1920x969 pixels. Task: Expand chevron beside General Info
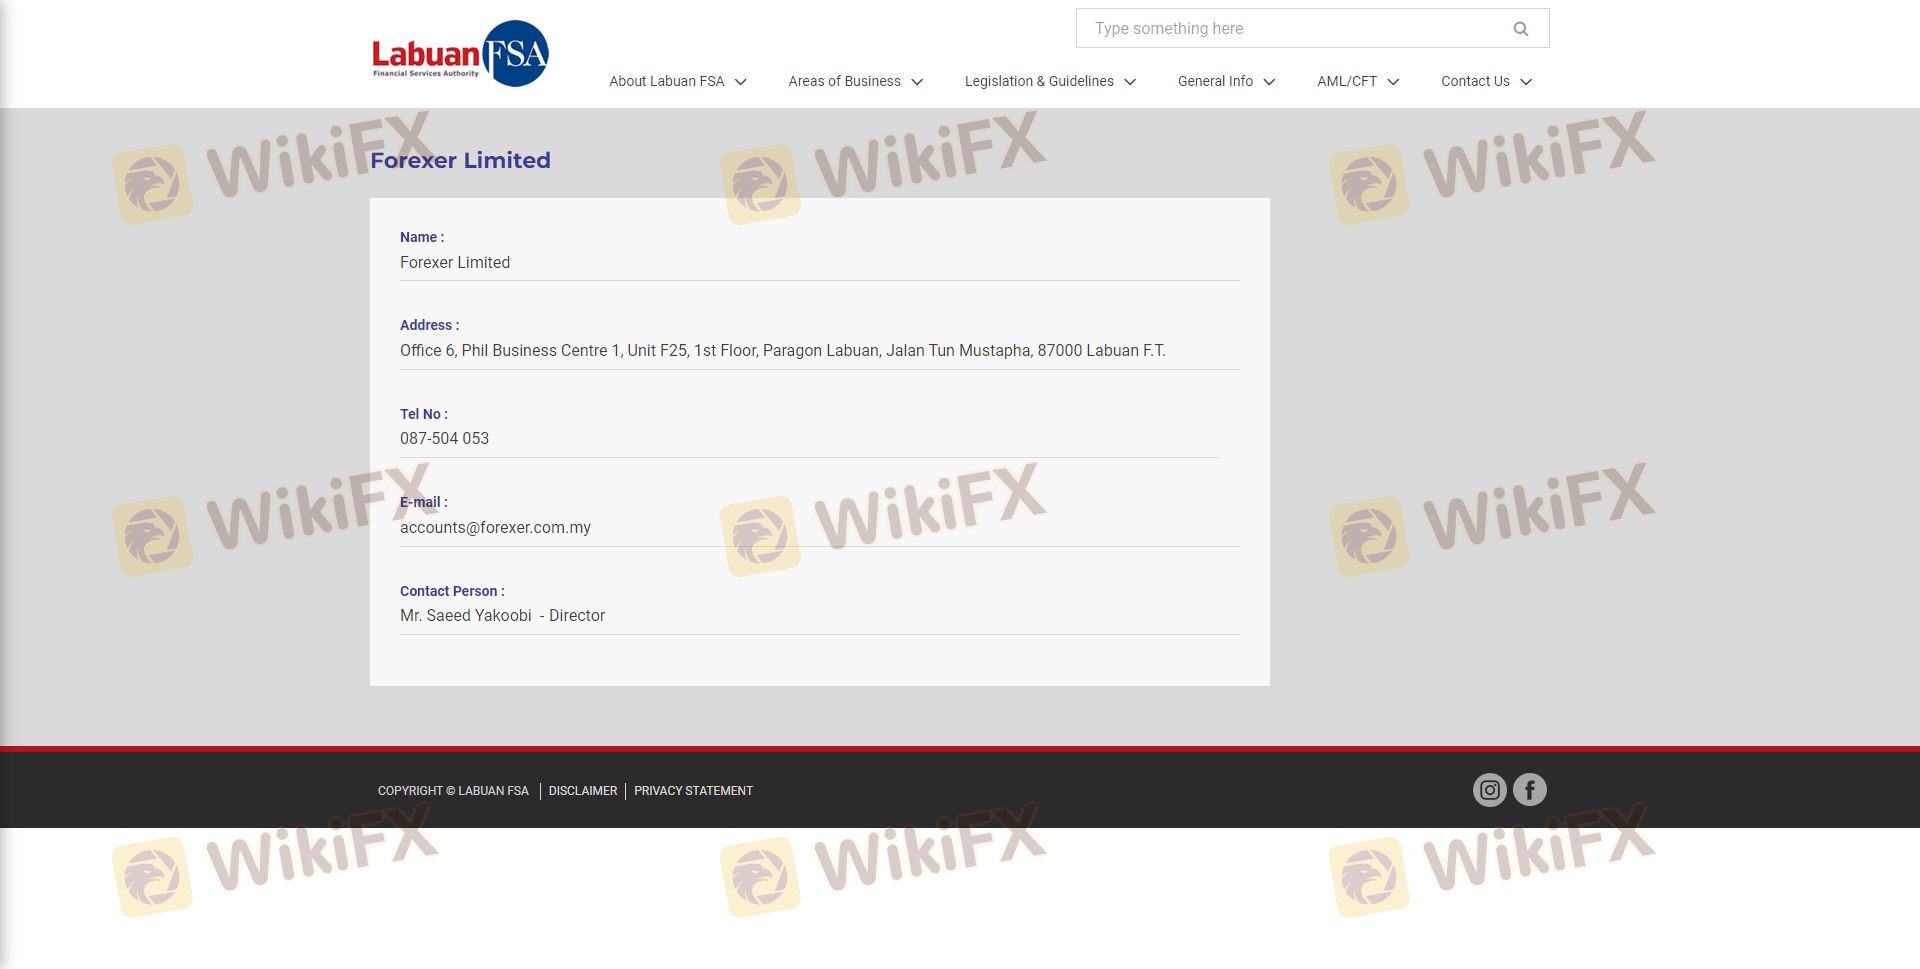(1269, 82)
